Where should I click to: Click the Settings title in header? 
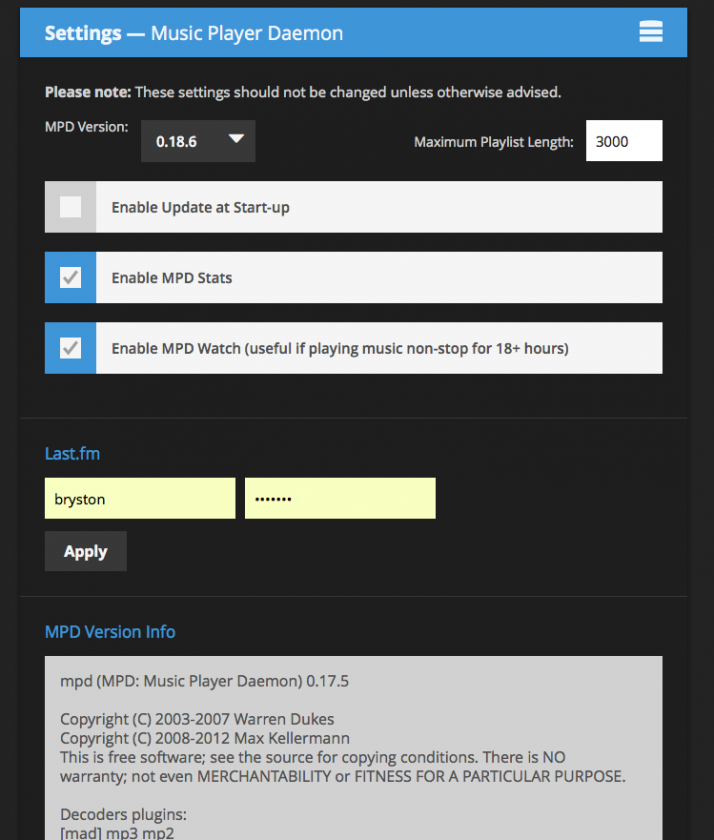(83, 33)
